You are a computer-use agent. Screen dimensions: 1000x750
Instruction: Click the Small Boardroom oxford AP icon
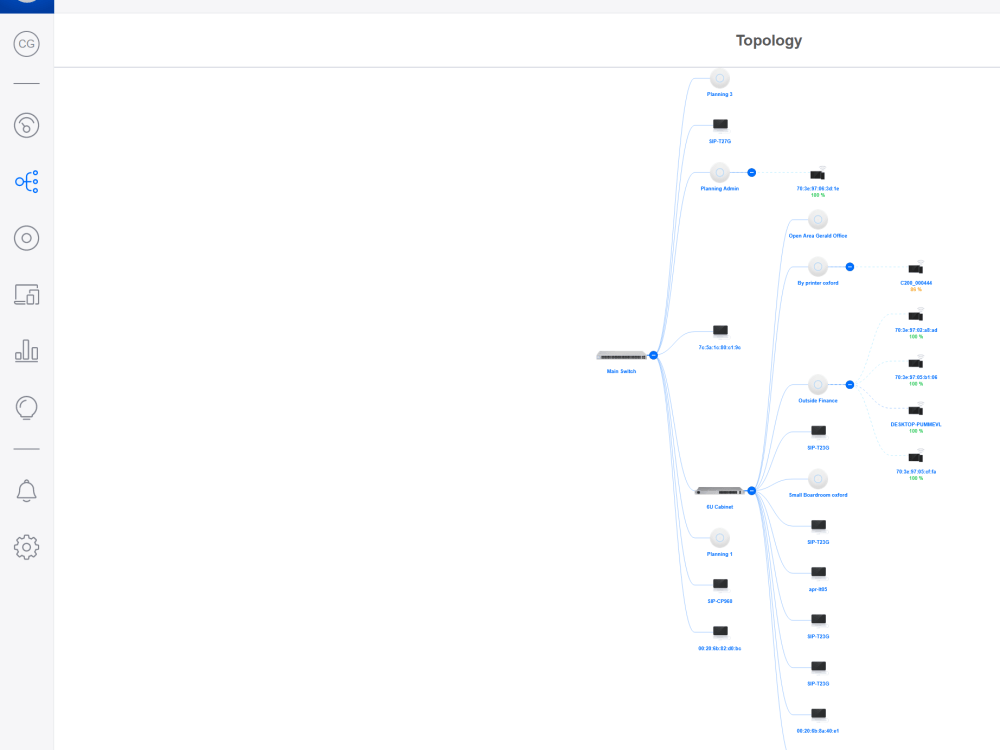818,479
